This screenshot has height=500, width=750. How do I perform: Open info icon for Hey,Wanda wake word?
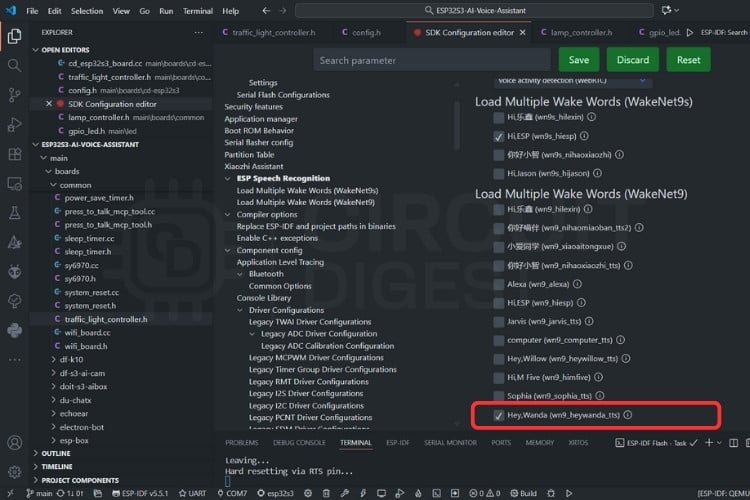pyautogui.click(x=628, y=415)
